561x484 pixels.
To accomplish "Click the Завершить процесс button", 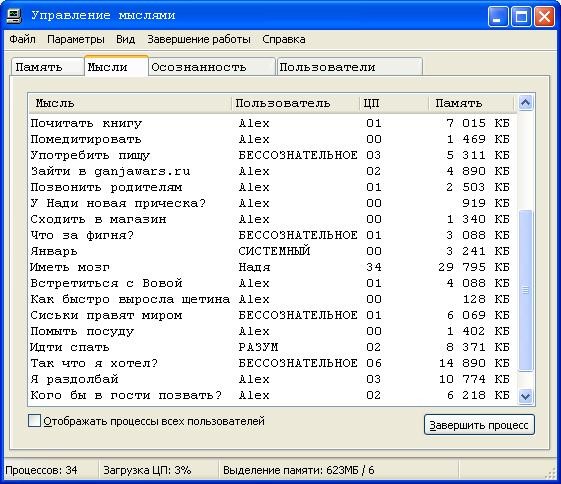I will coord(479,425).
